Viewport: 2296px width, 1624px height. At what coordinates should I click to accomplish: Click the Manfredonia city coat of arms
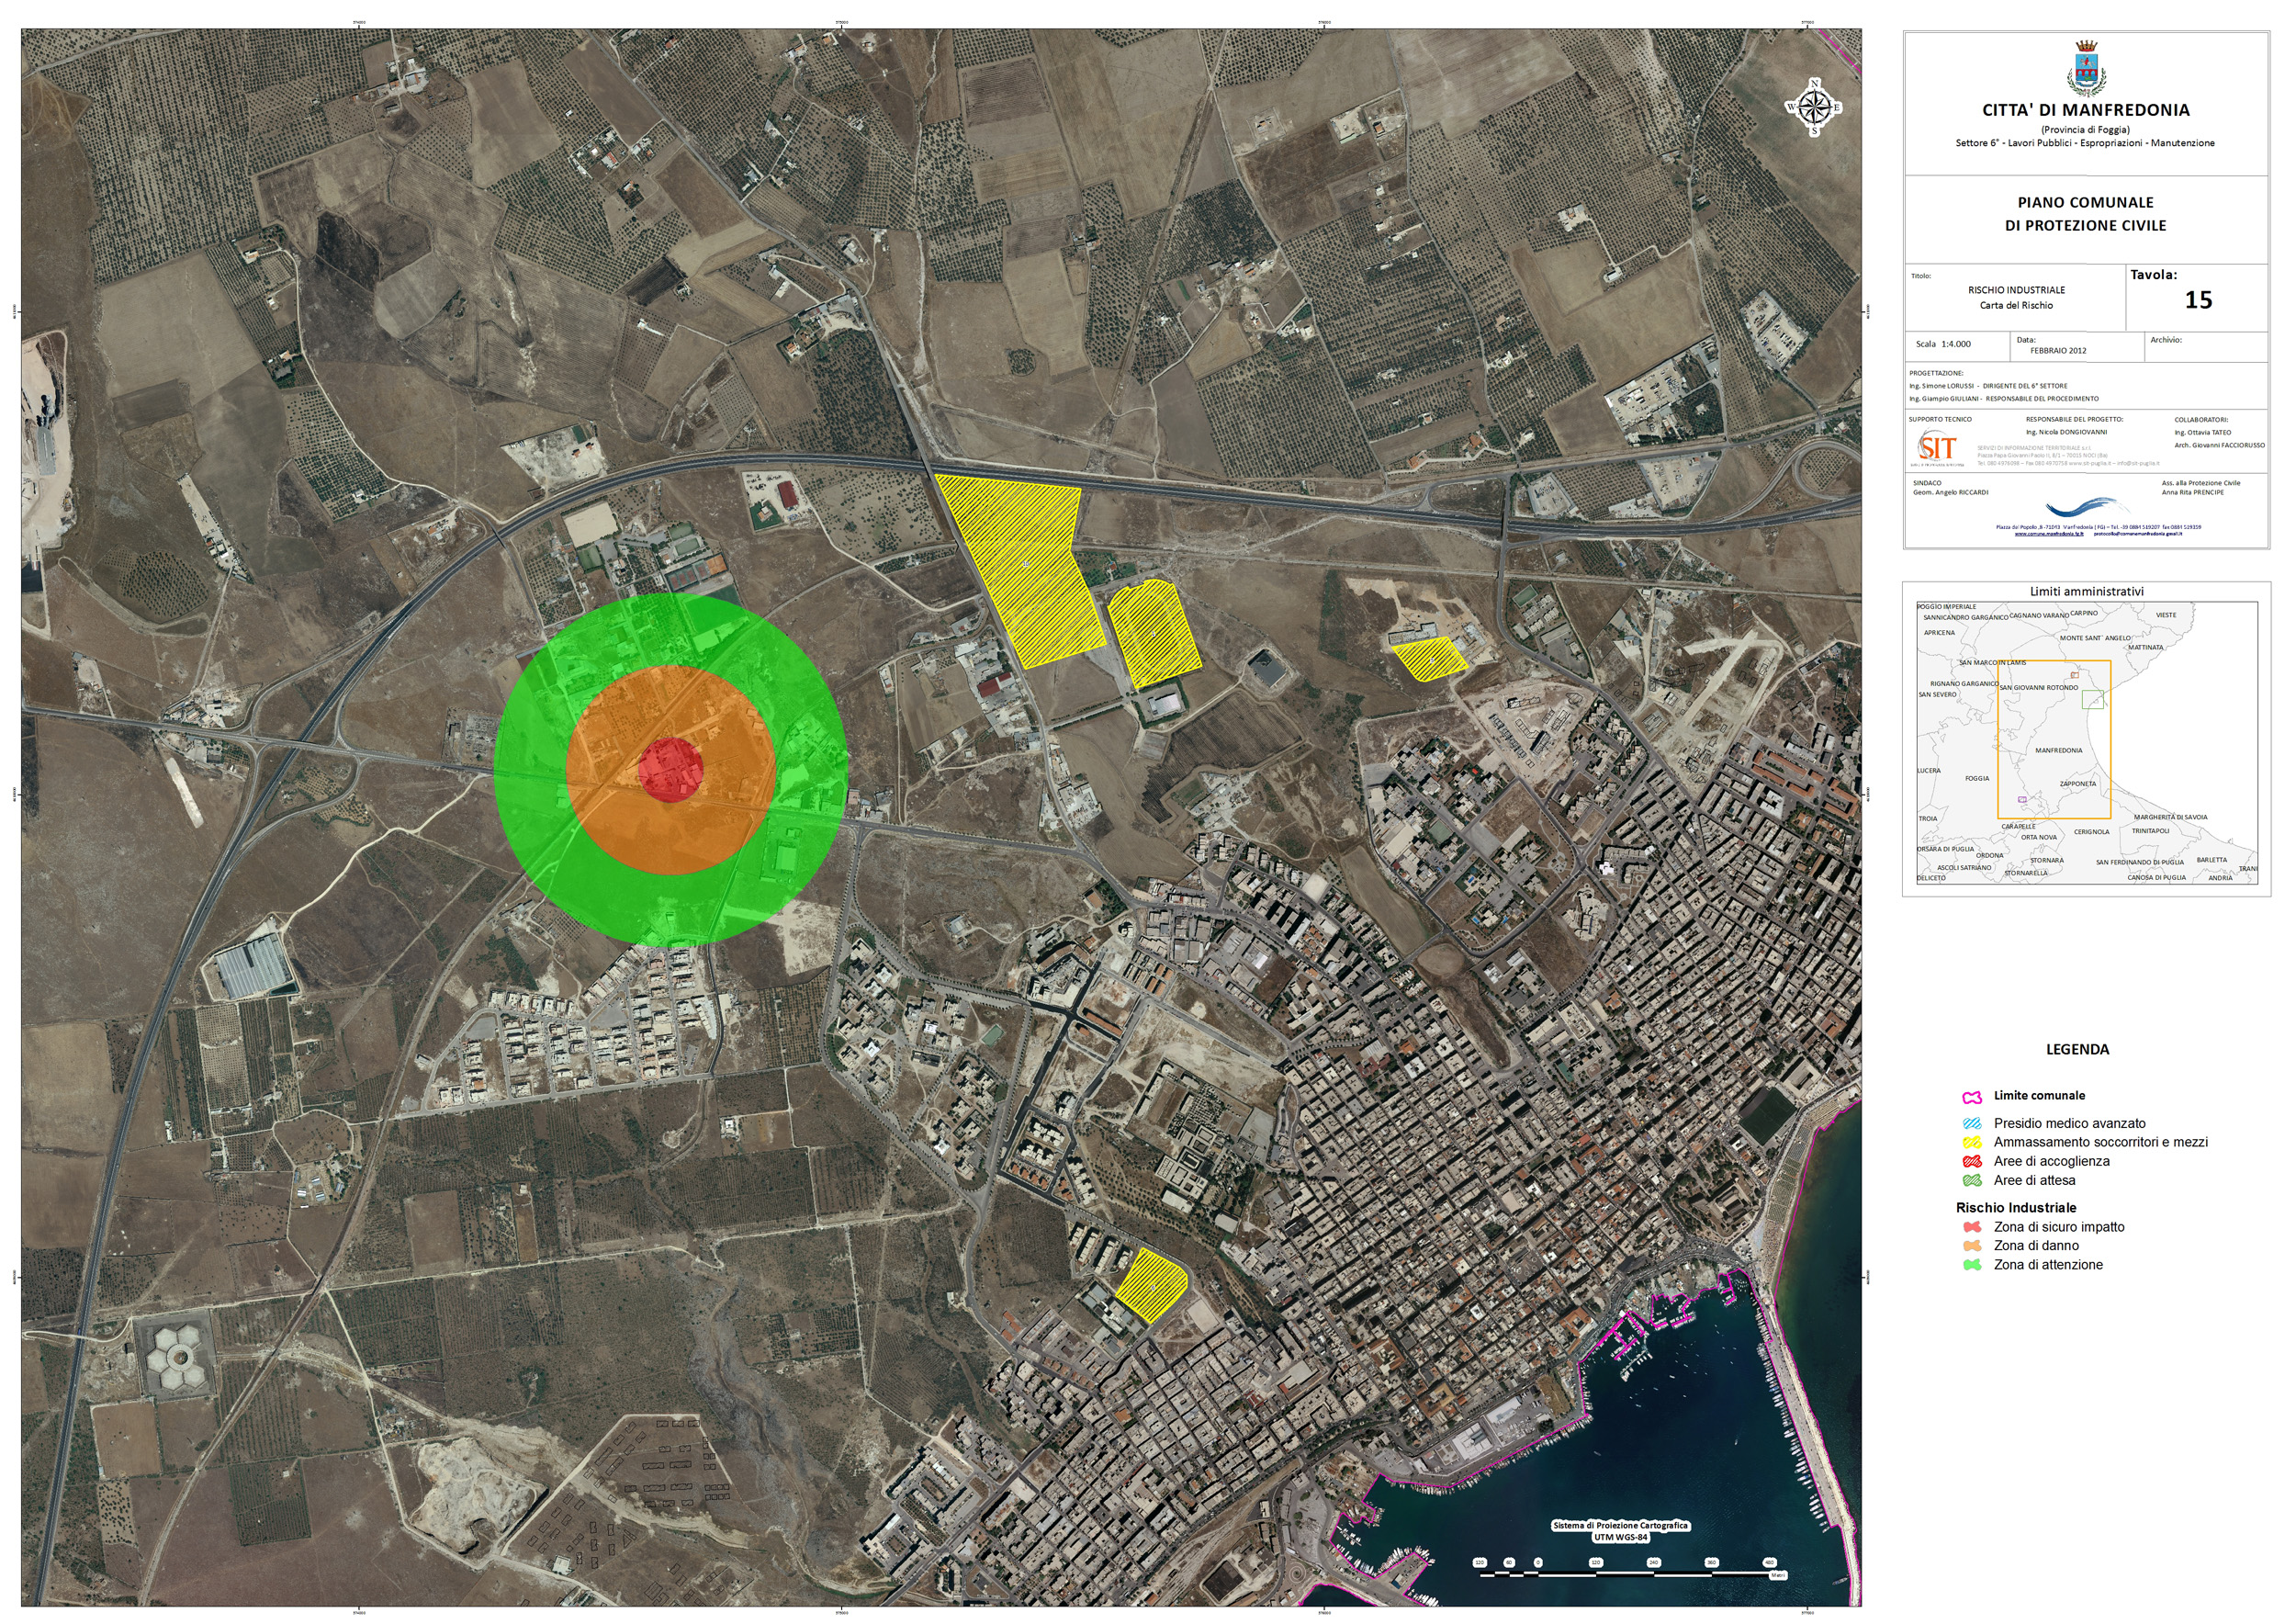tap(2085, 68)
